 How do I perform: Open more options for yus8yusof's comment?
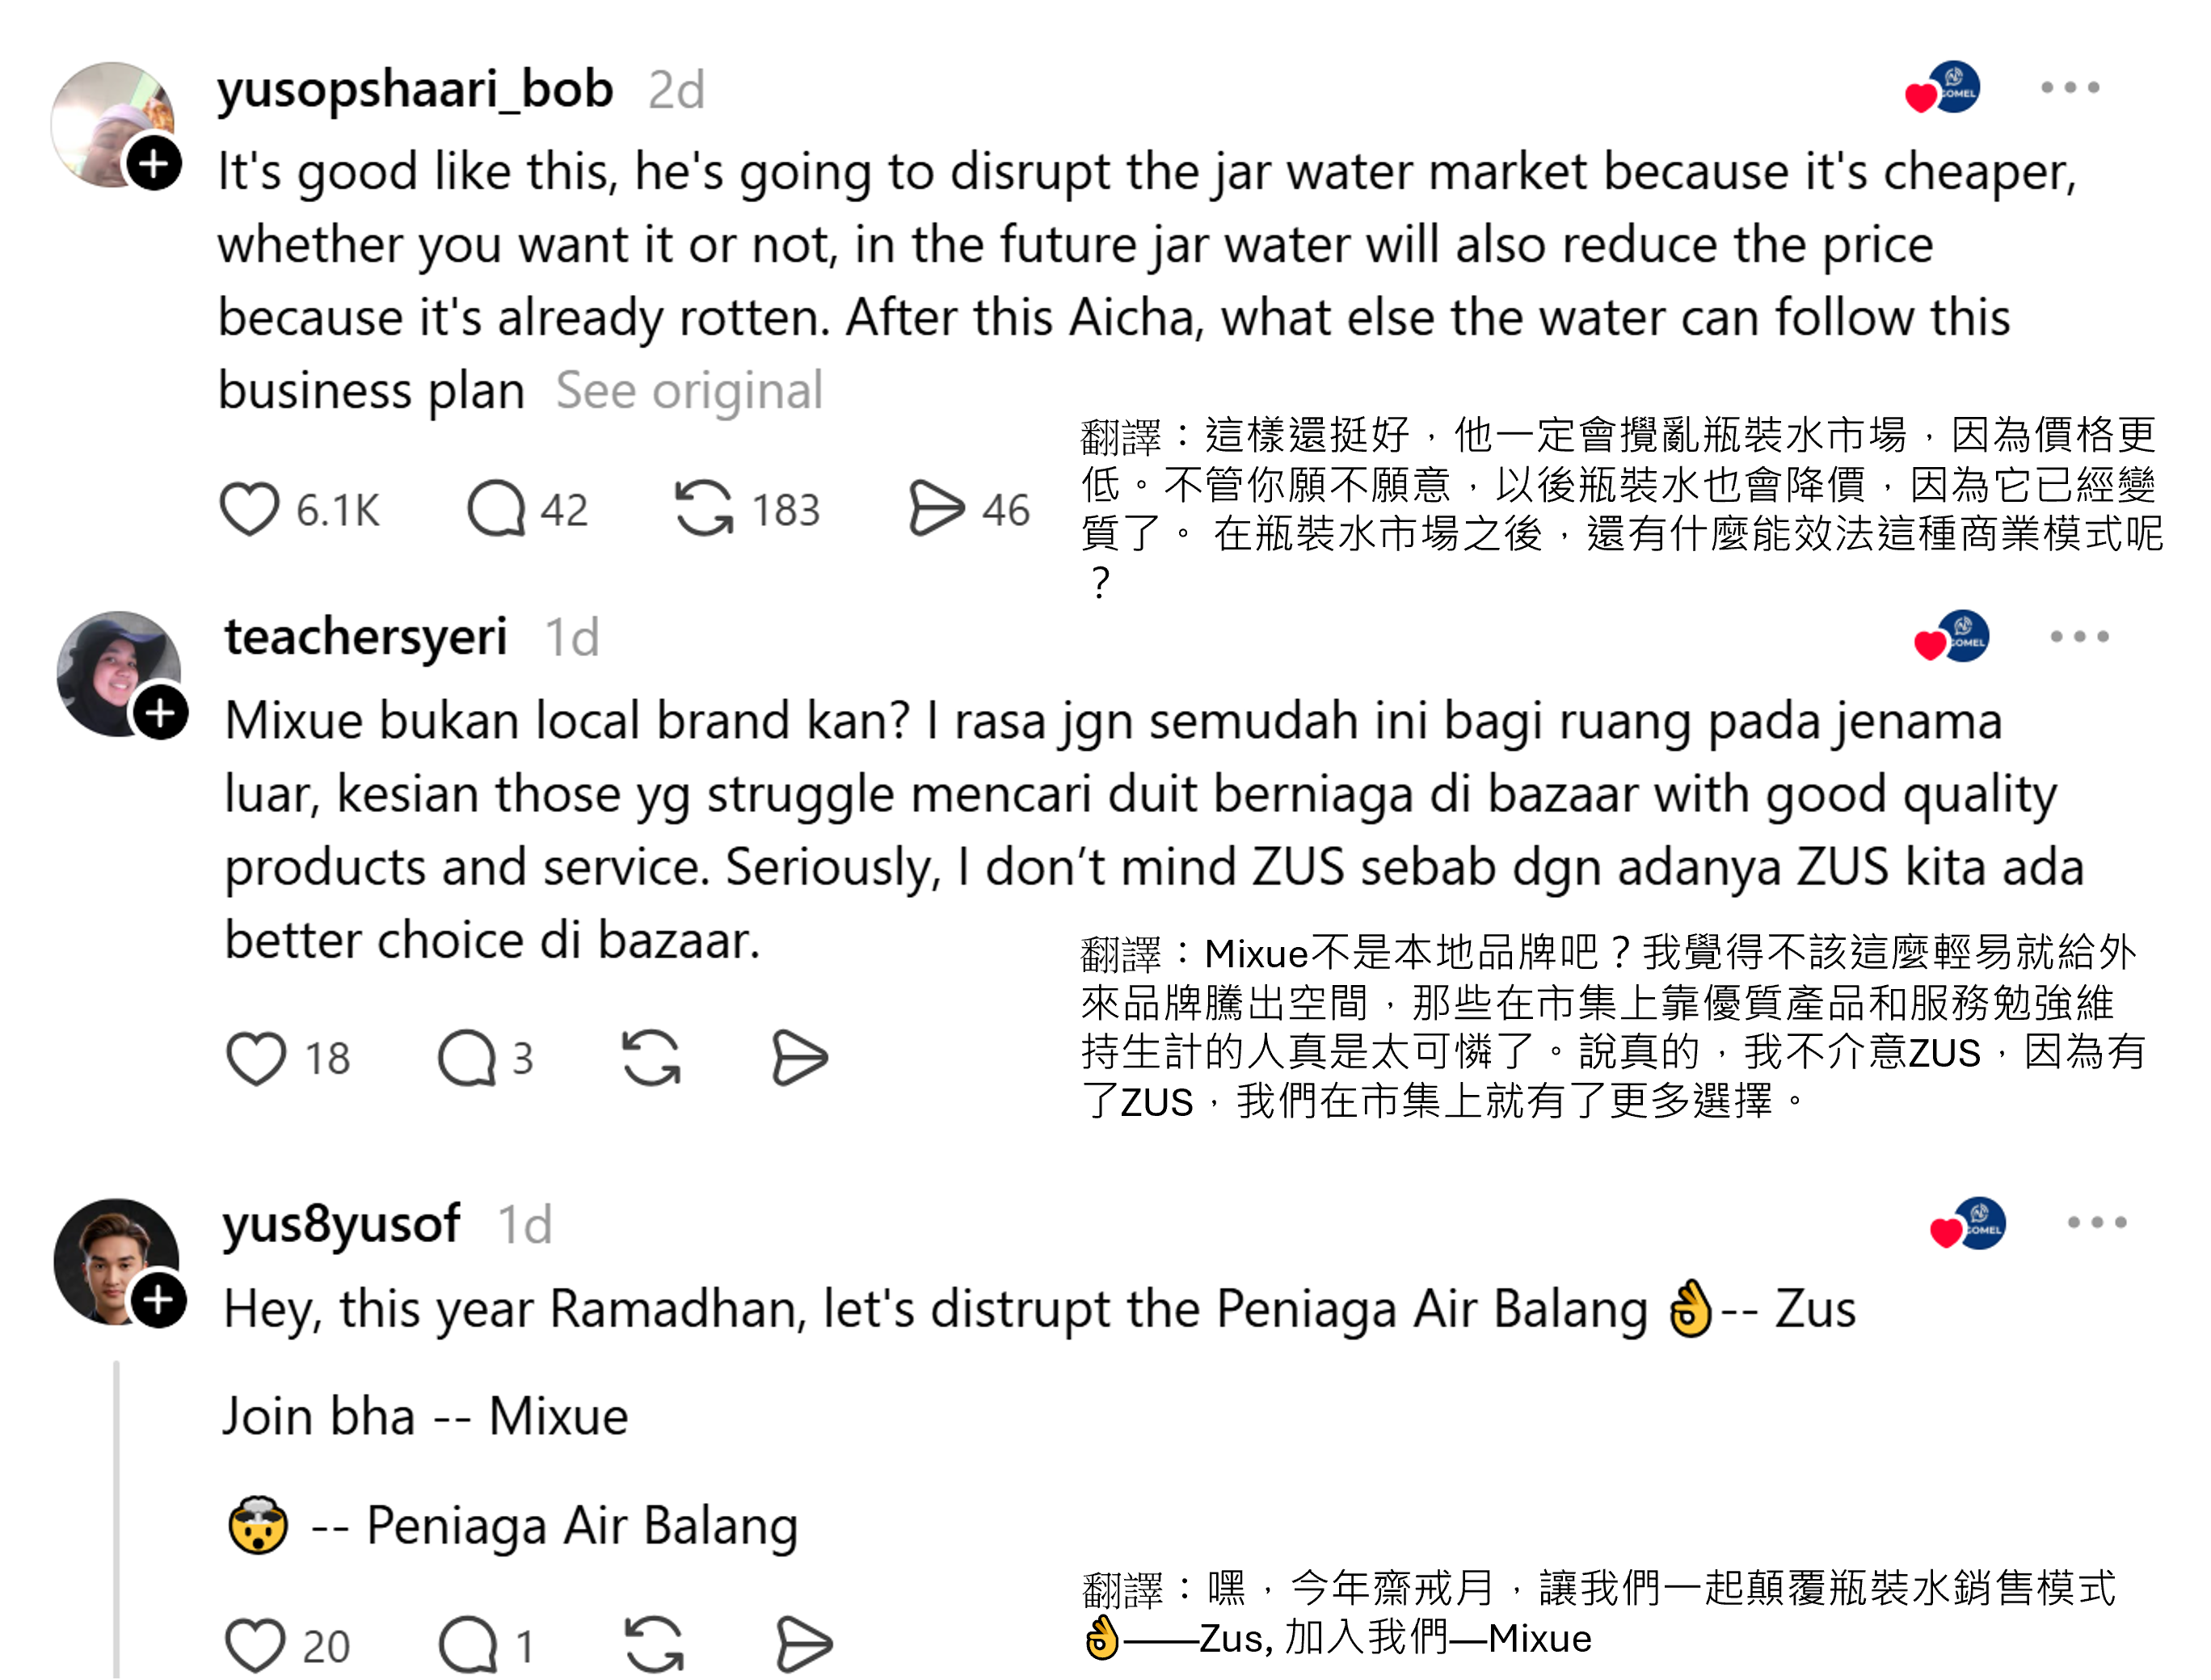[x=2097, y=1223]
